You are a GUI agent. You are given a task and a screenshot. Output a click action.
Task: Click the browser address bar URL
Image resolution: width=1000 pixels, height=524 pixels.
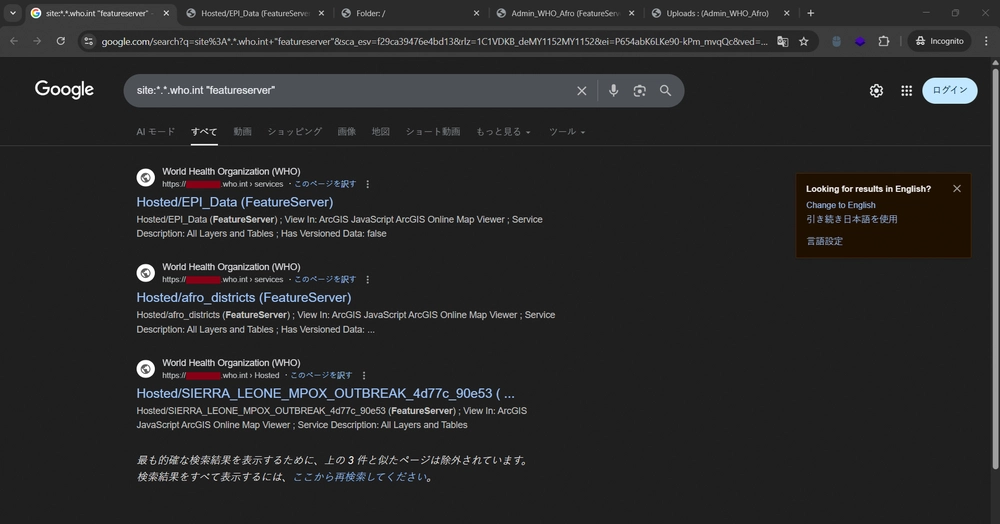click(434, 41)
